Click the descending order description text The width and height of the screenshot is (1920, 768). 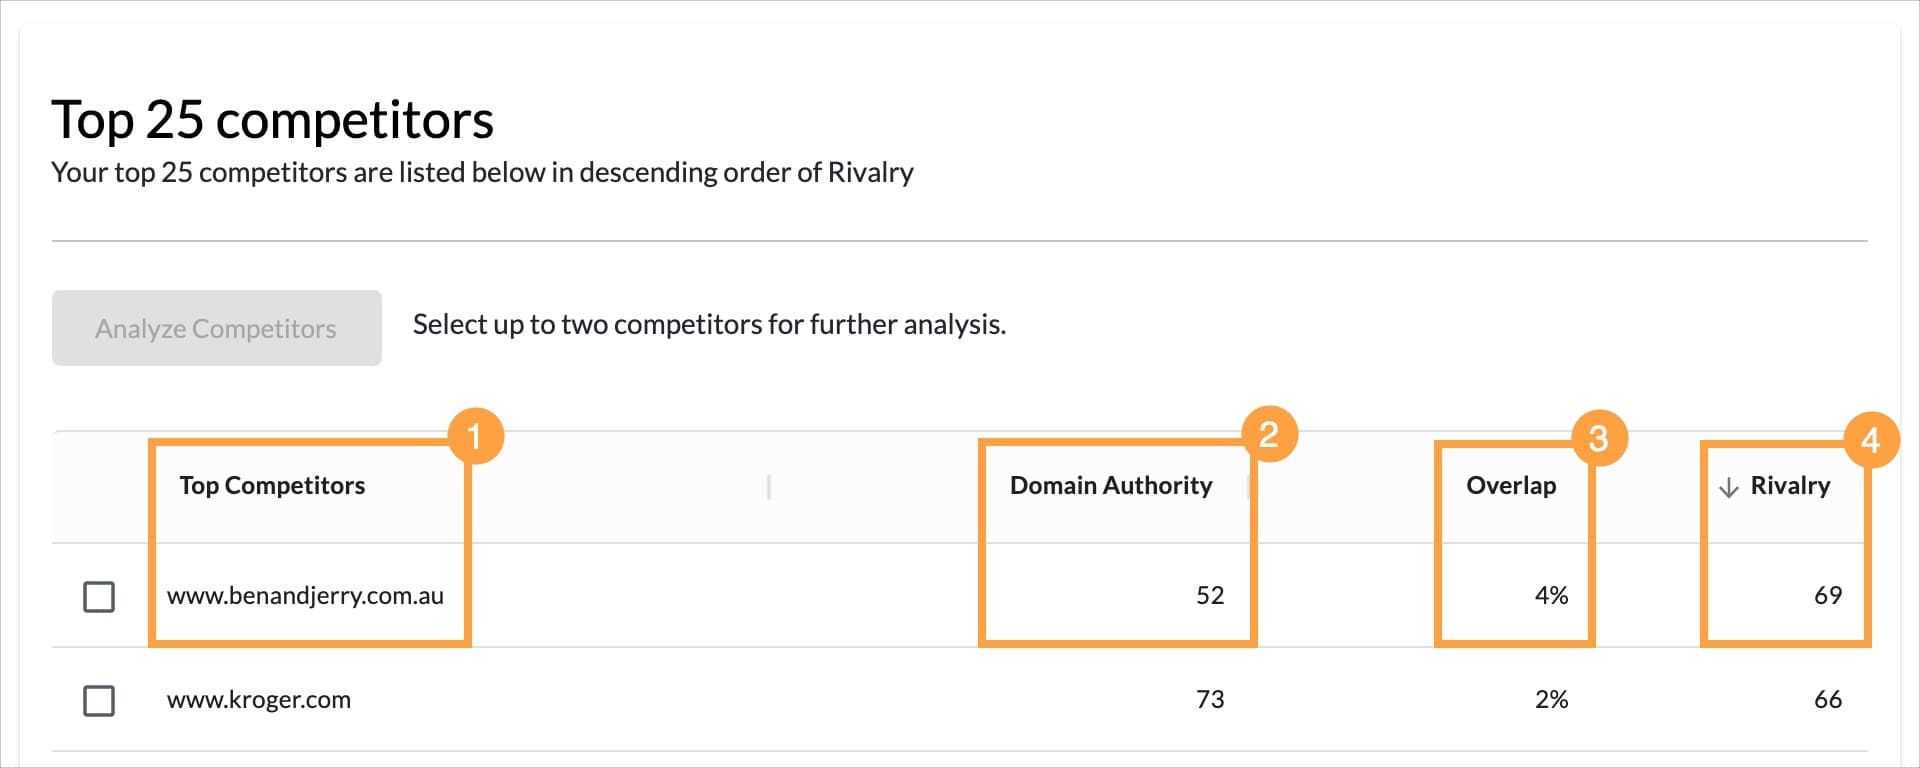[x=482, y=172]
